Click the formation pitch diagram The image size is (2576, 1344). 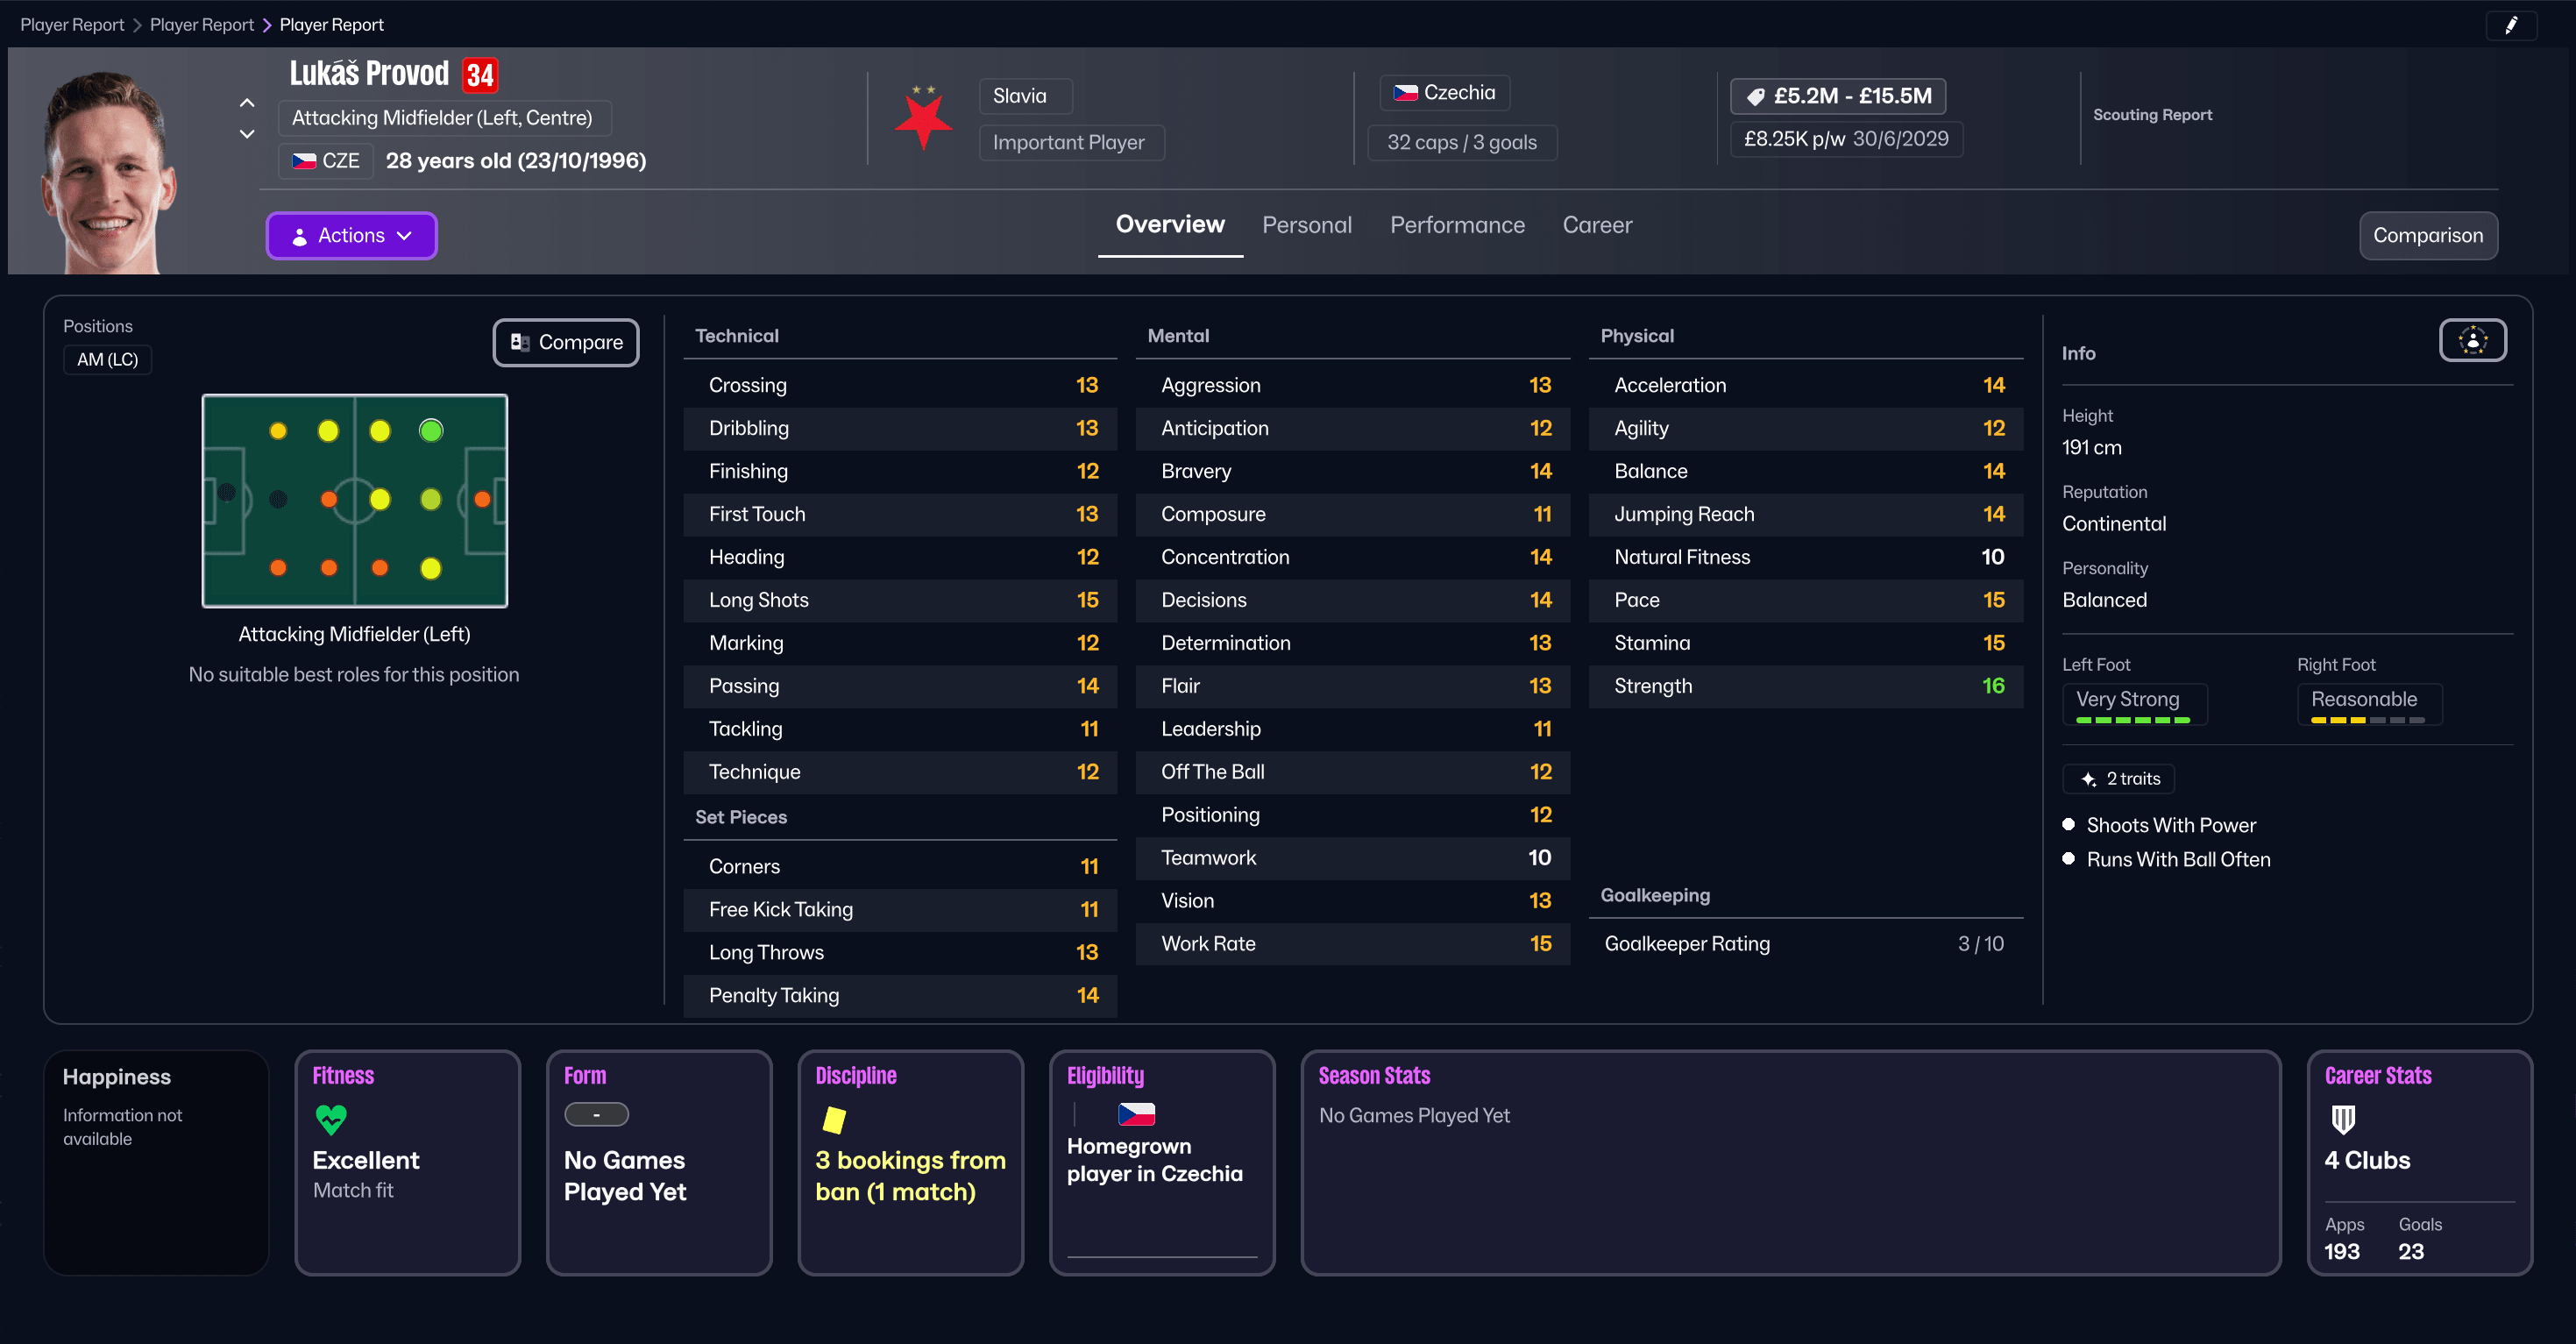coord(354,501)
